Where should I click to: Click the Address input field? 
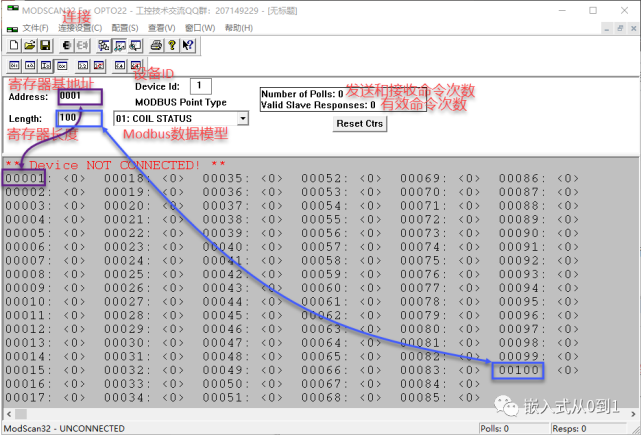pyautogui.click(x=80, y=97)
